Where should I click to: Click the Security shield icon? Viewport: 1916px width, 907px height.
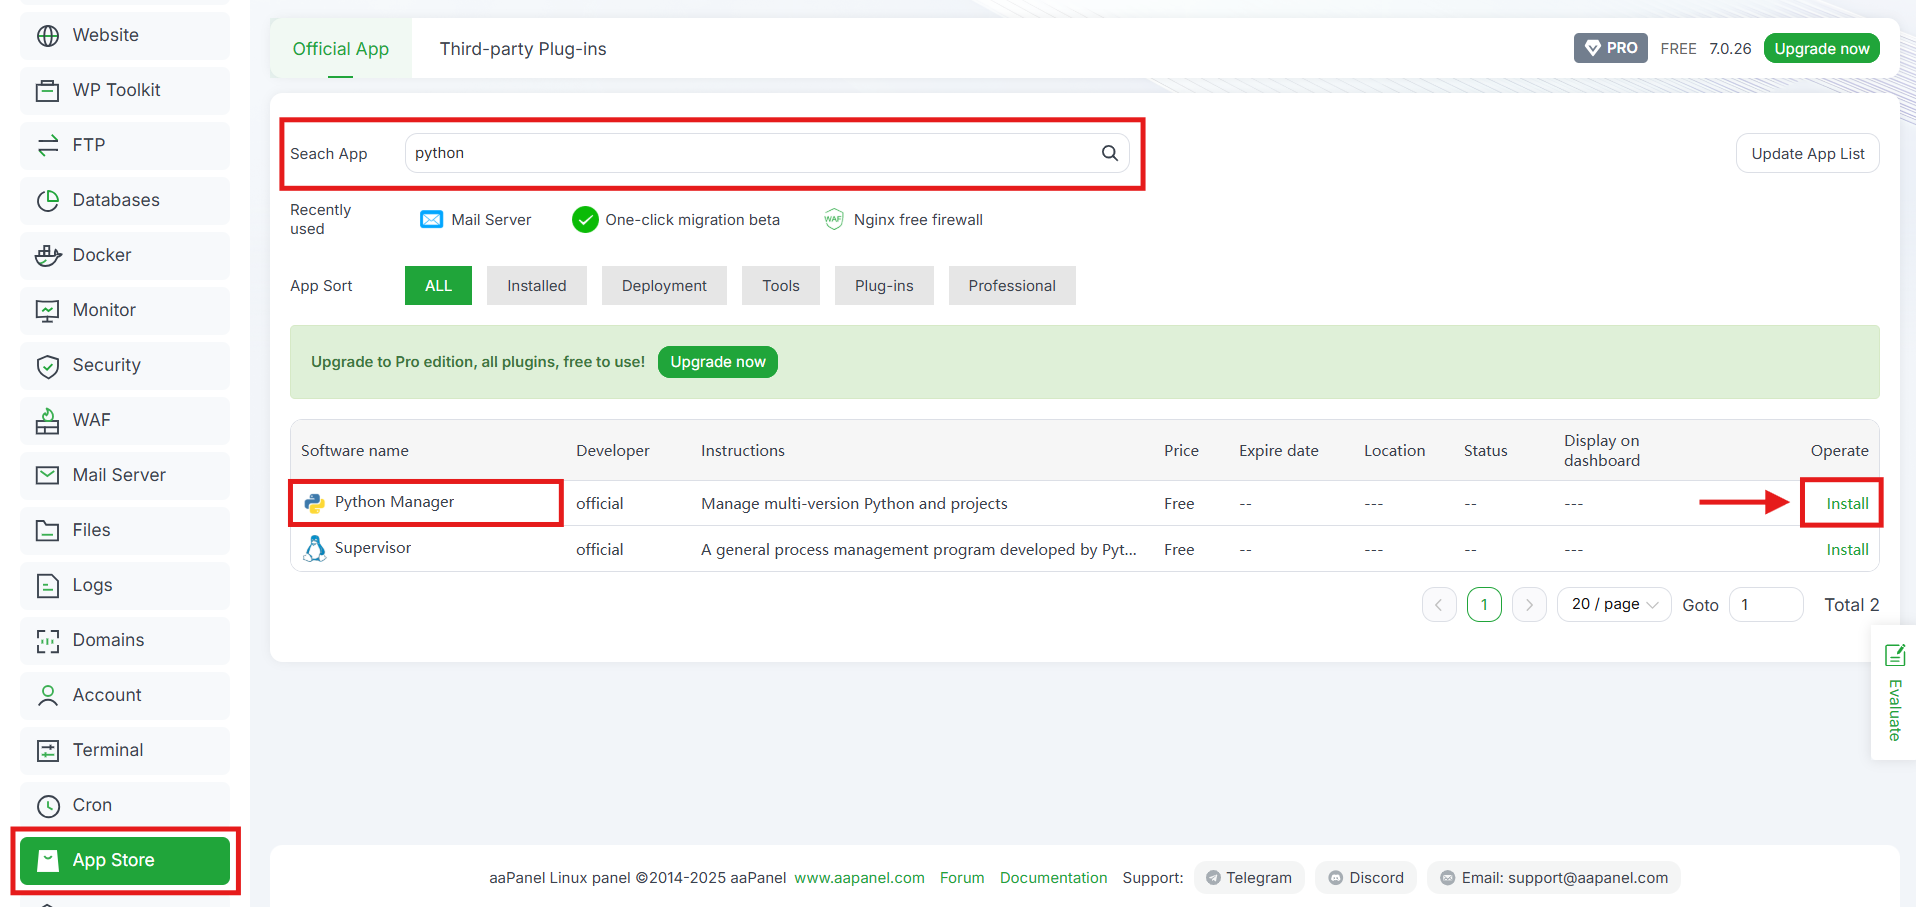[x=48, y=365]
